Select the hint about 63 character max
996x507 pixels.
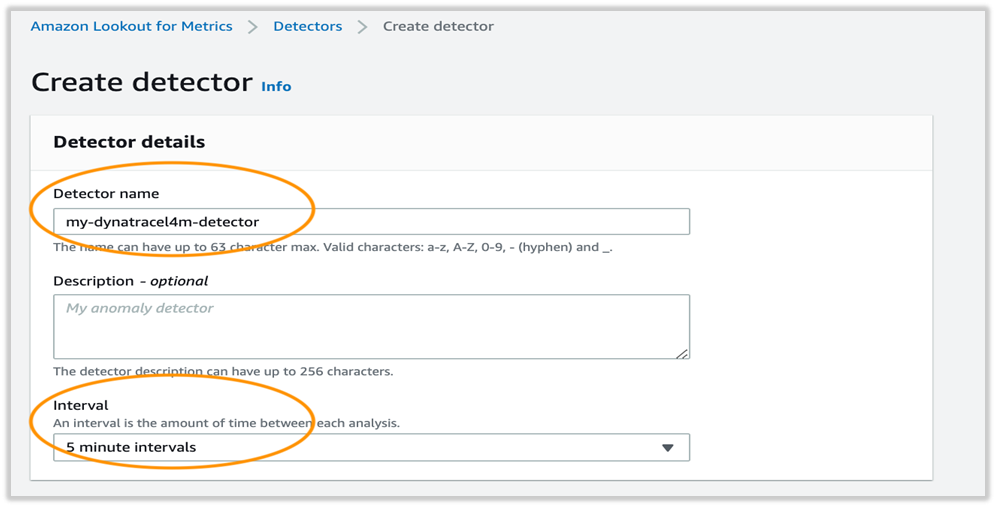pos(333,247)
